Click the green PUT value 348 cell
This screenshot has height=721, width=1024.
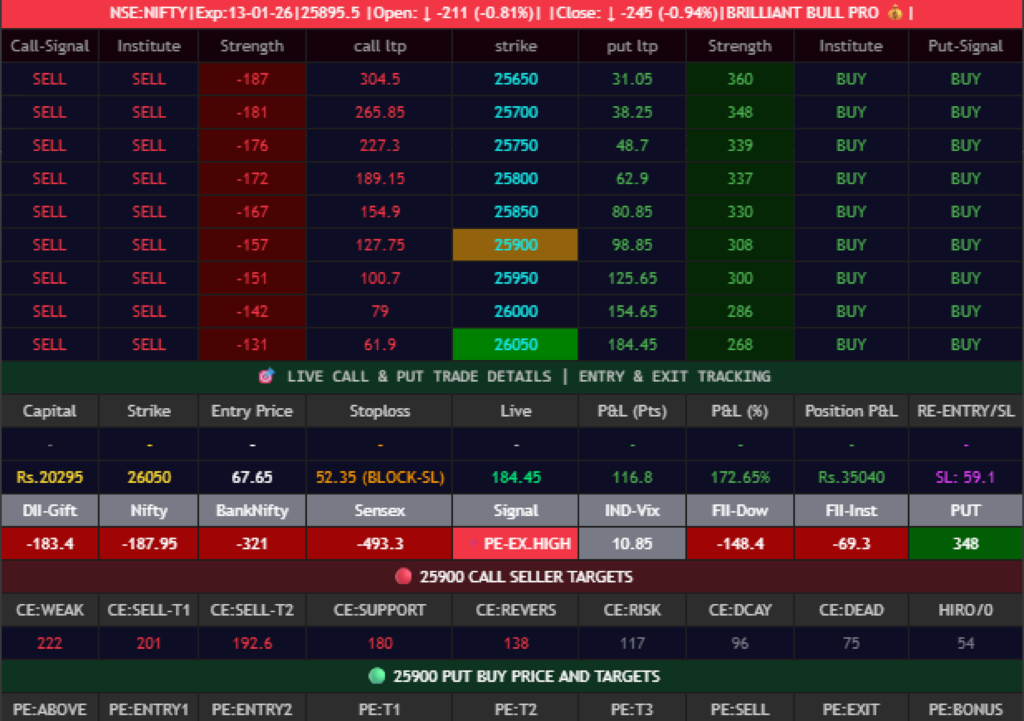(965, 544)
